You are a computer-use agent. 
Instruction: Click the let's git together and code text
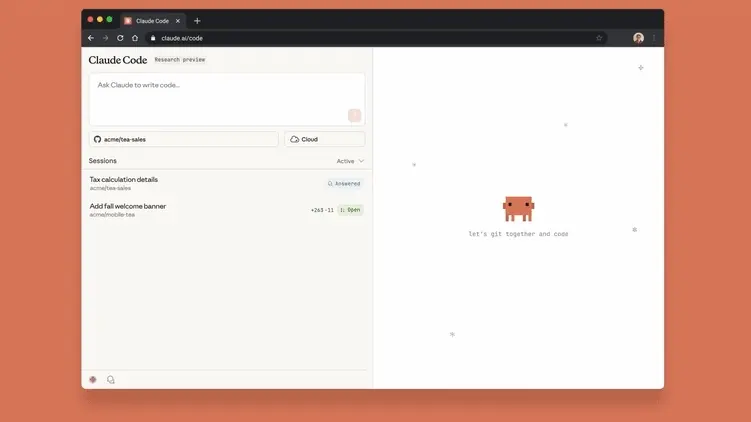point(518,234)
